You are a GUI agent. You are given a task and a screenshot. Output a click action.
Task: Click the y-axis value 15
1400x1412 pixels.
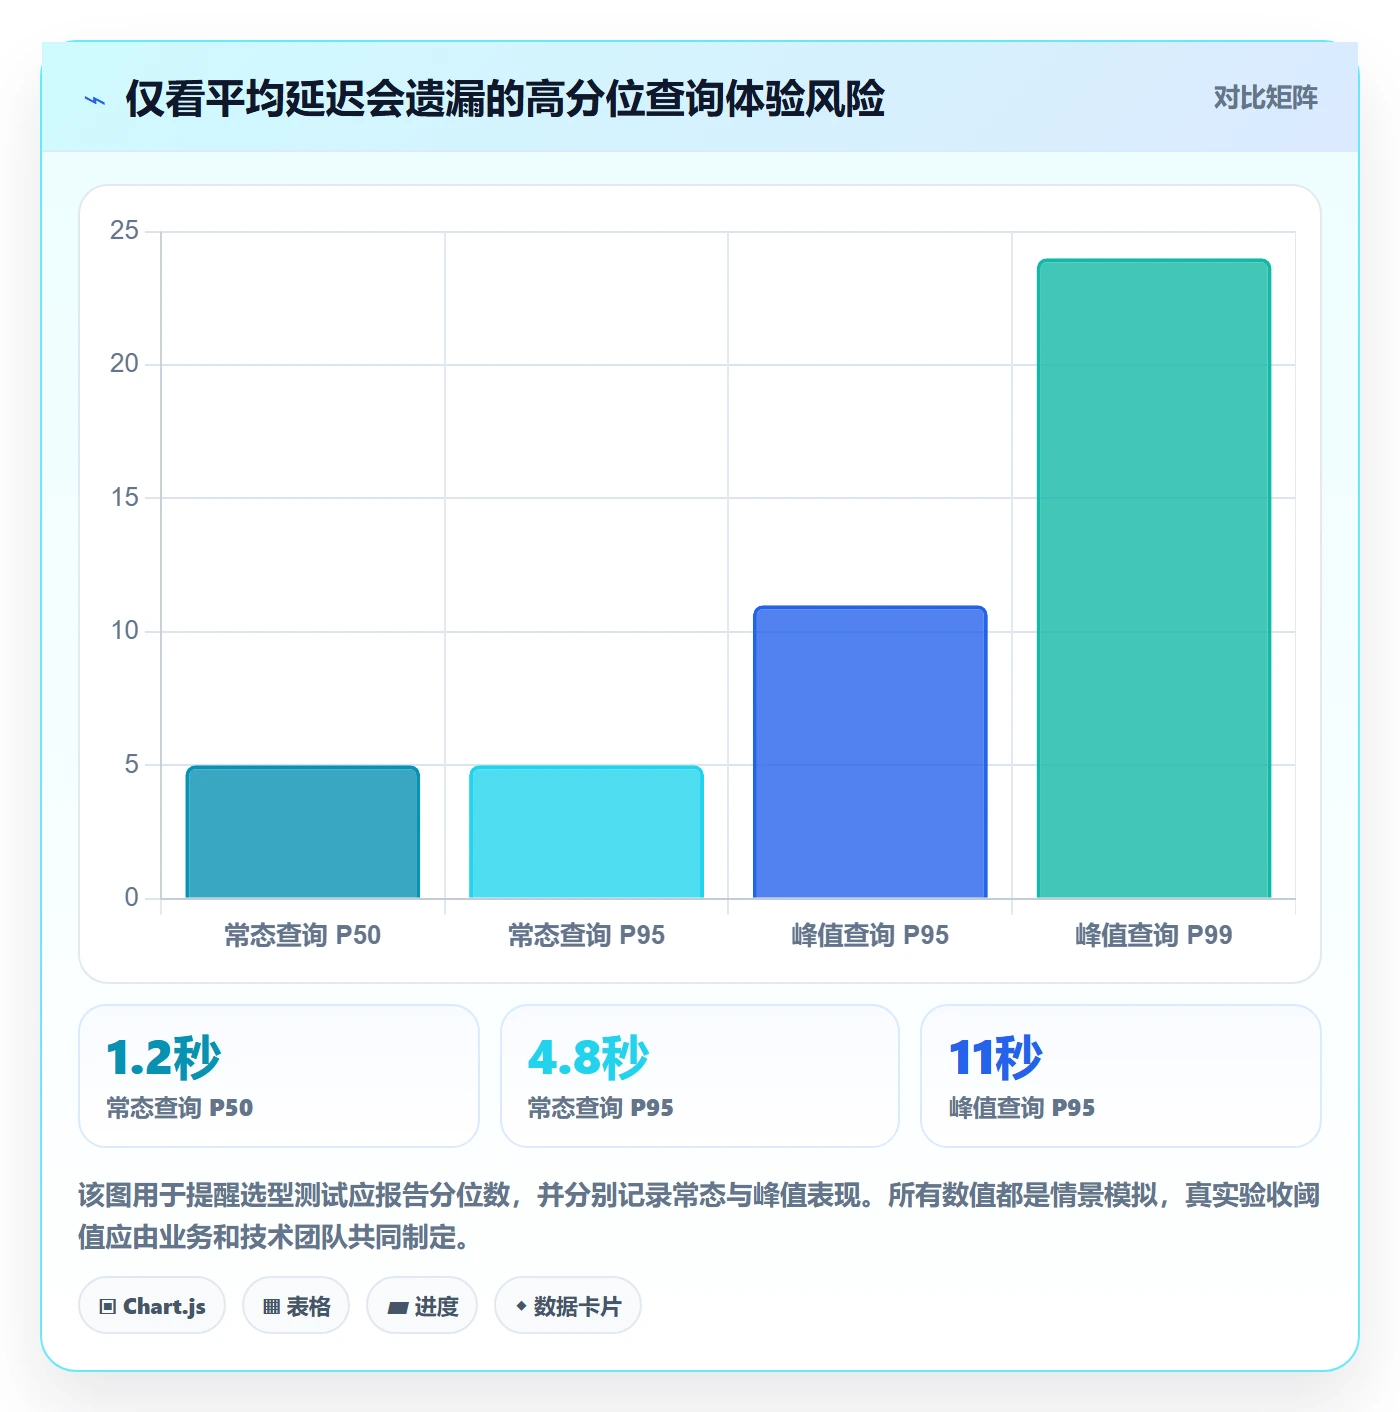coord(124,497)
